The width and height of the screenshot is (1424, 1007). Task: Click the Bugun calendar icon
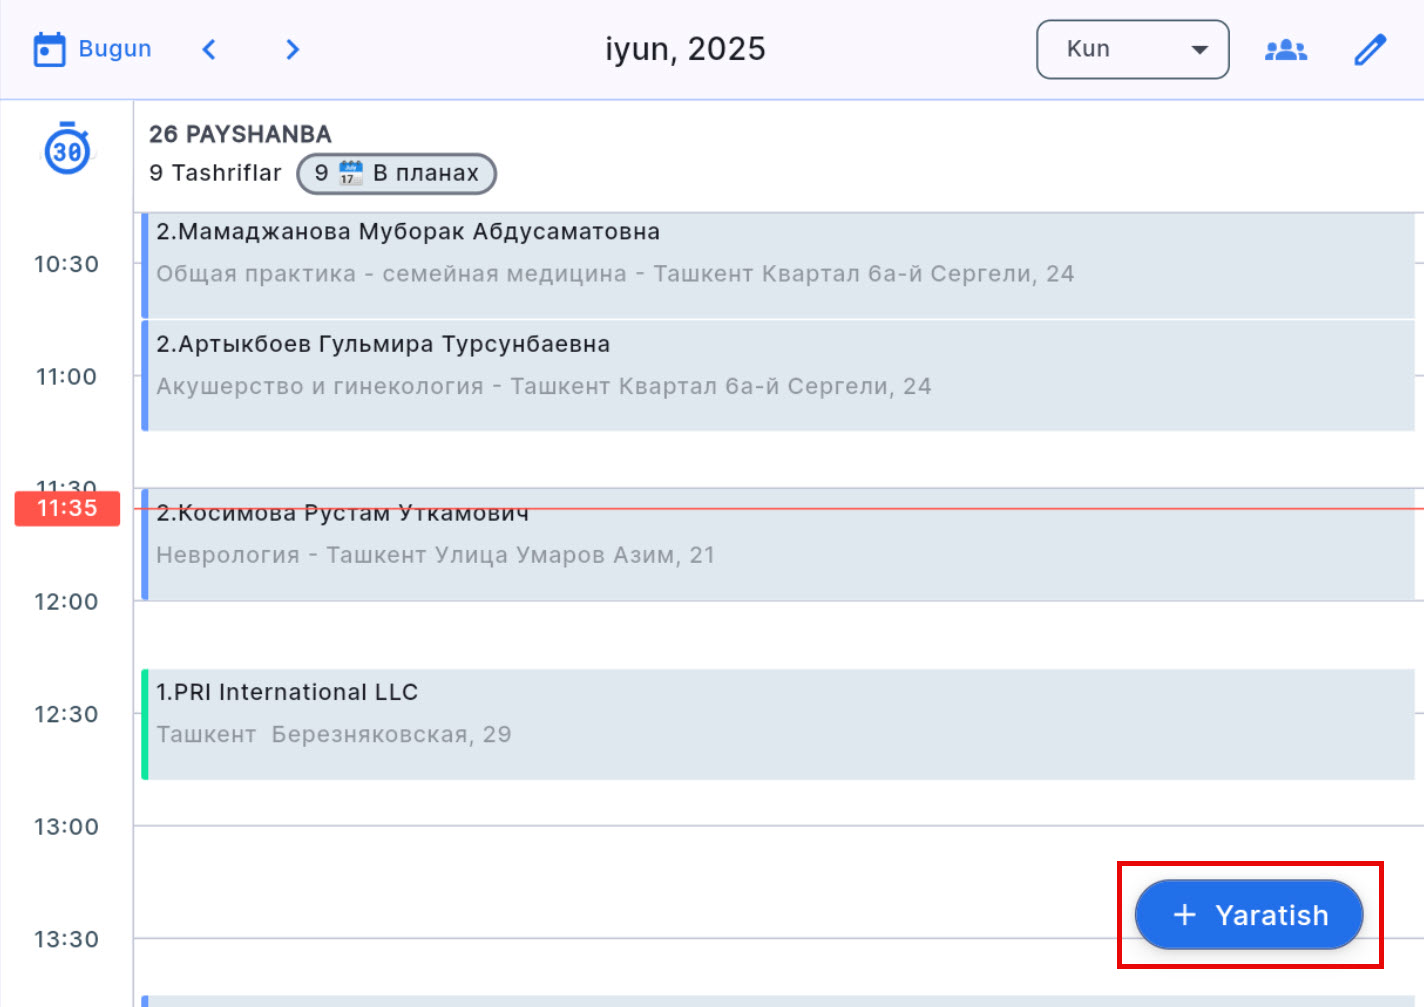pyautogui.click(x=49, y=49)
